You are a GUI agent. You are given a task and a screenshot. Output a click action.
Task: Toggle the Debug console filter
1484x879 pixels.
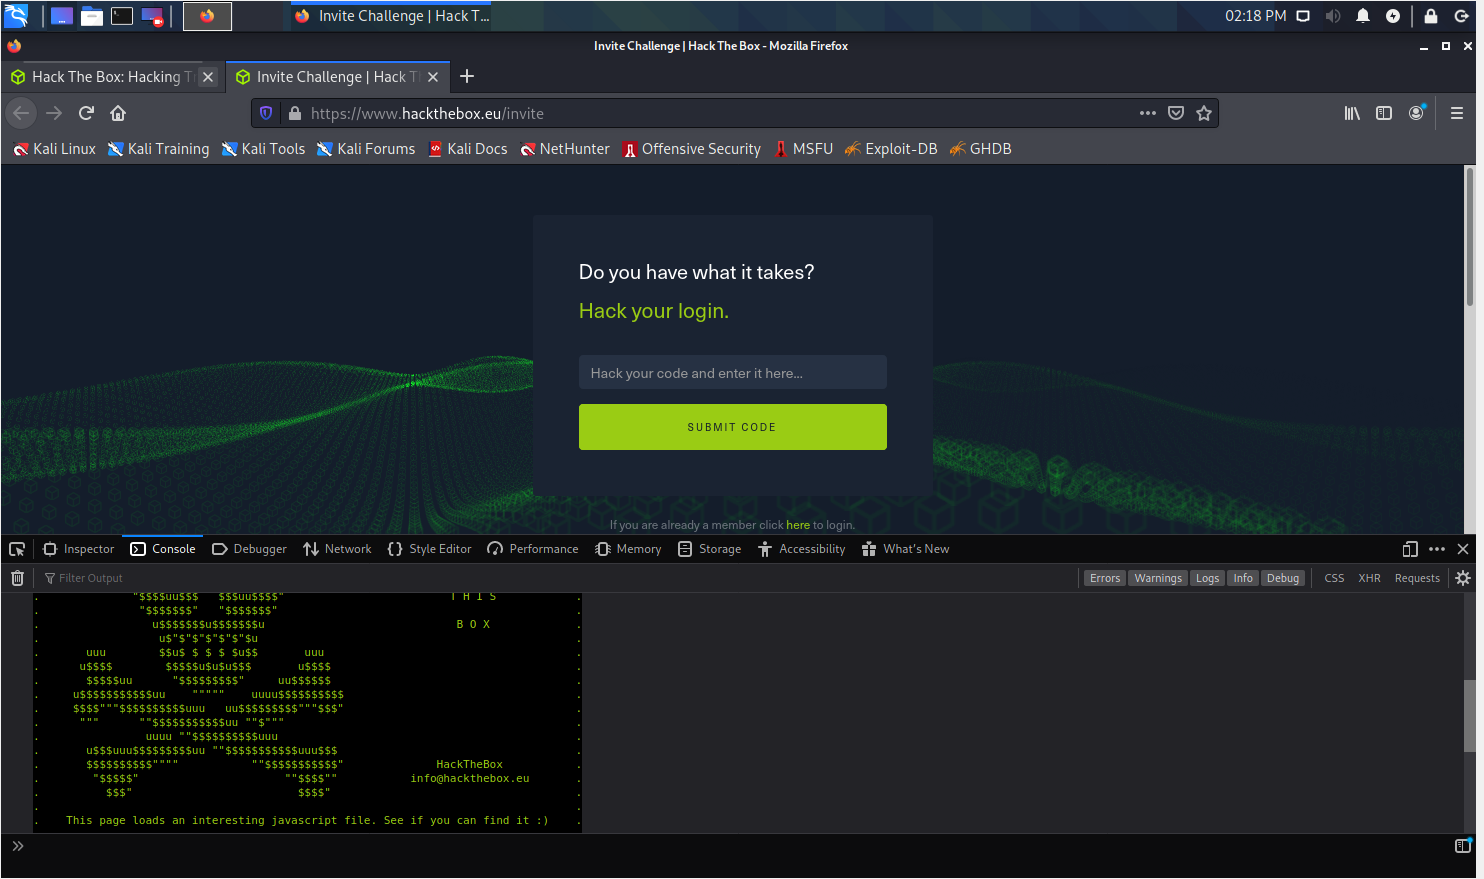[1283, 578]
